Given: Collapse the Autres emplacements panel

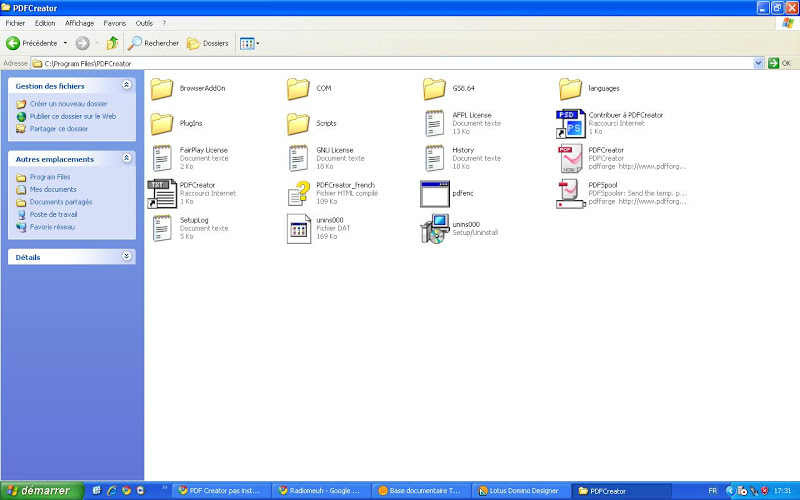Looking at the screenshot, I should [127, 158].
